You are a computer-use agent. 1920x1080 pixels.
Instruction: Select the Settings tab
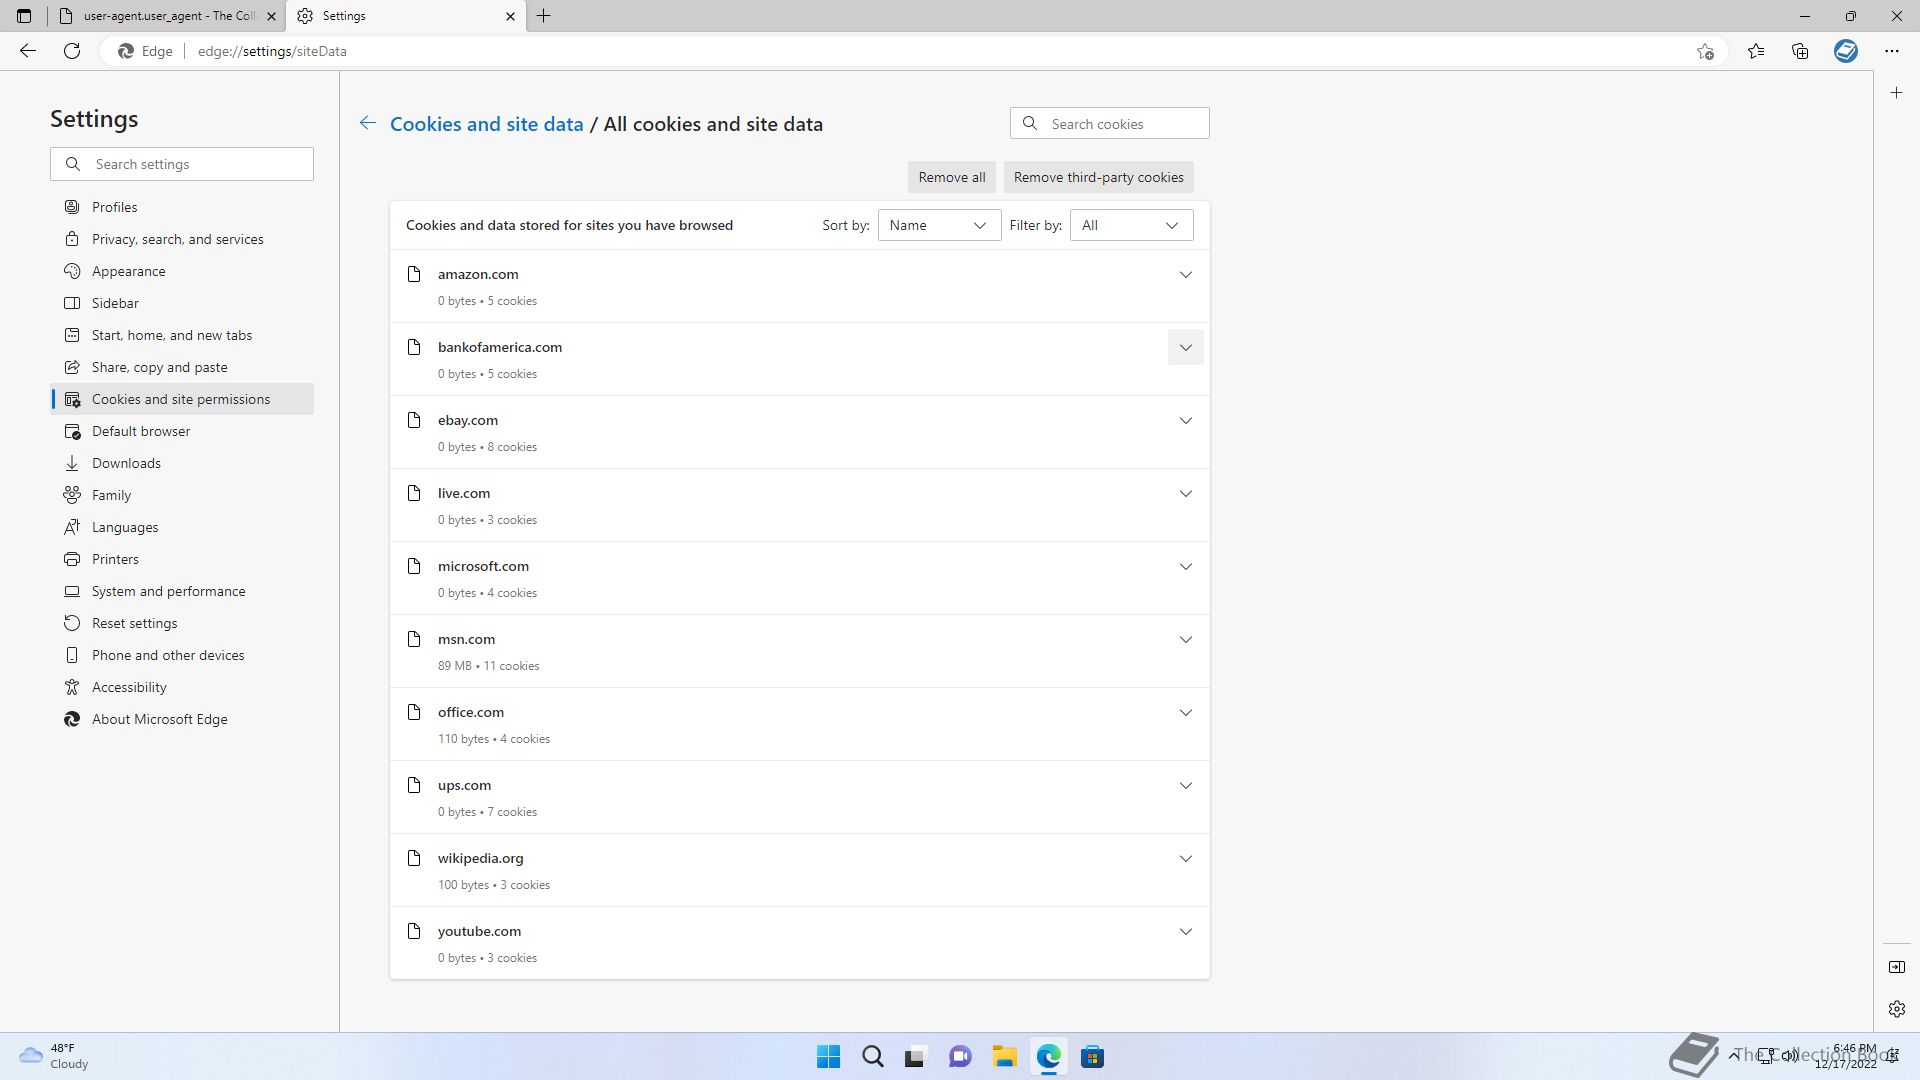(x=405, y=16)
